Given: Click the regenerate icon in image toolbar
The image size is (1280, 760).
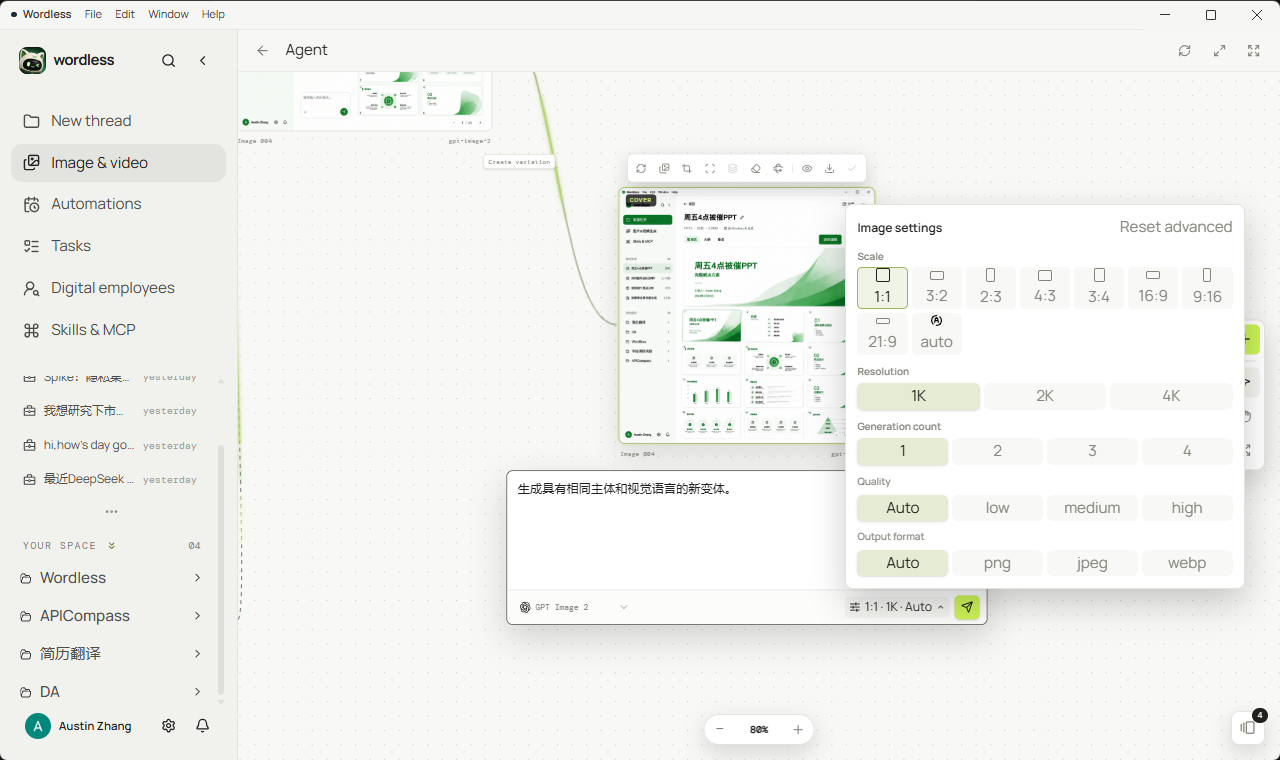Looking at the screenshot, I should click(x=641, y=169).
